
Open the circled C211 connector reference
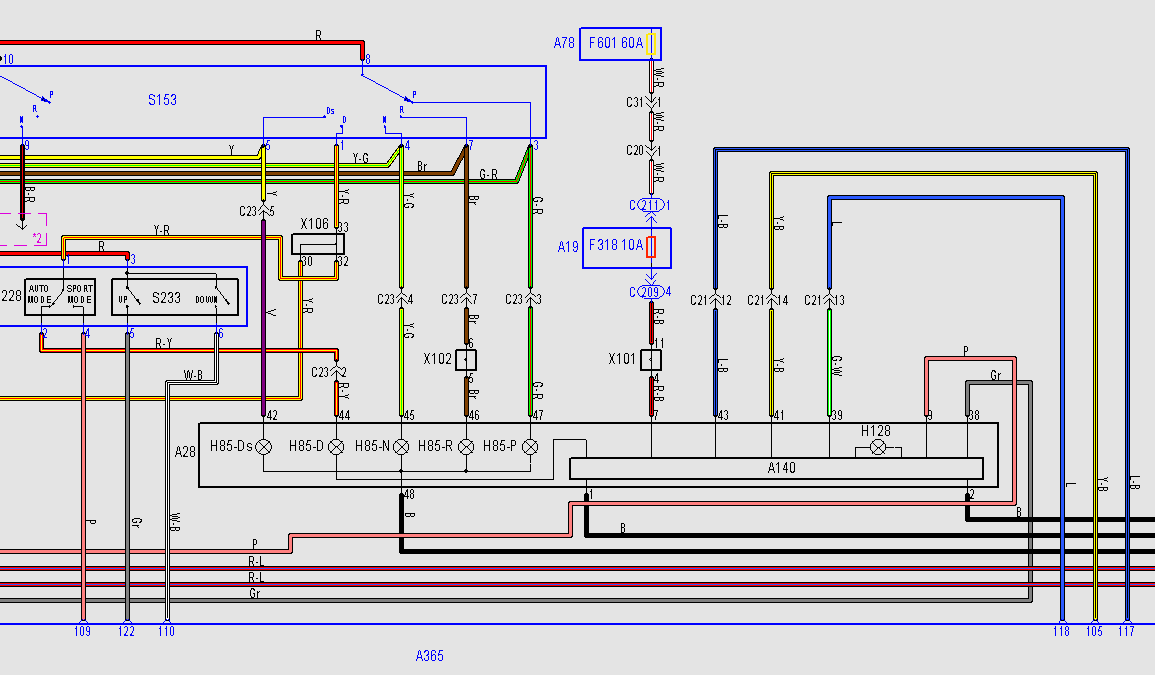click(x=651, y=206)
